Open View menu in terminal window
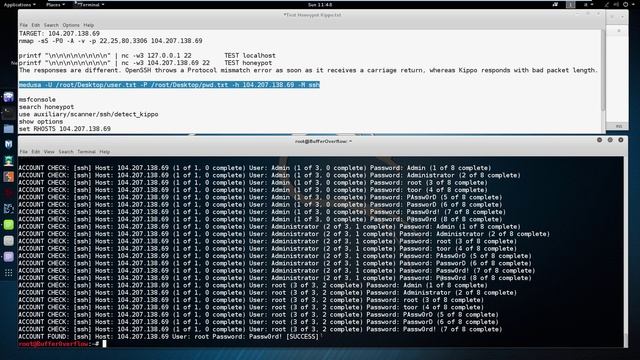Image resolution: width=640 pixels, height=360 pixels. pos(49,152)
